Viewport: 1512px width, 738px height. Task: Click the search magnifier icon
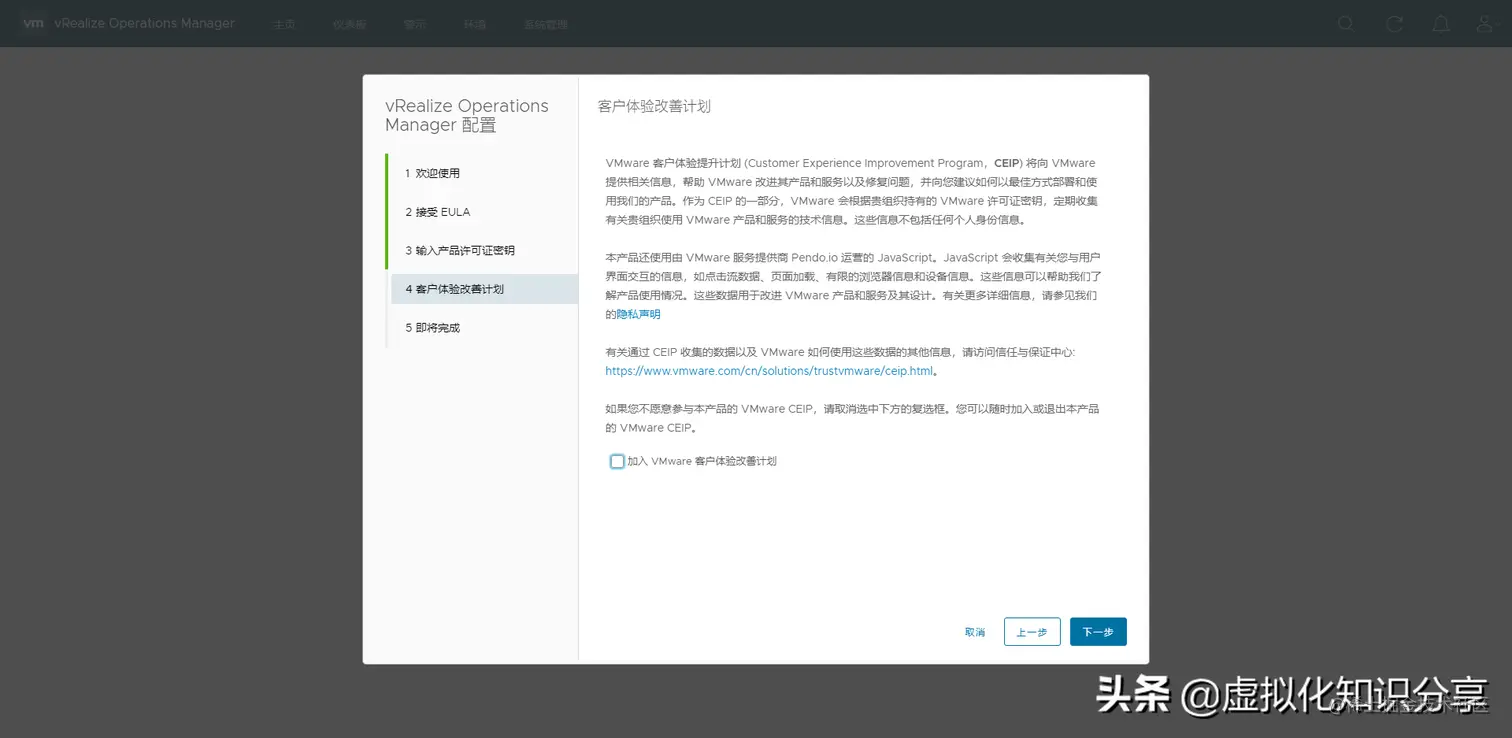[1345, 23]
